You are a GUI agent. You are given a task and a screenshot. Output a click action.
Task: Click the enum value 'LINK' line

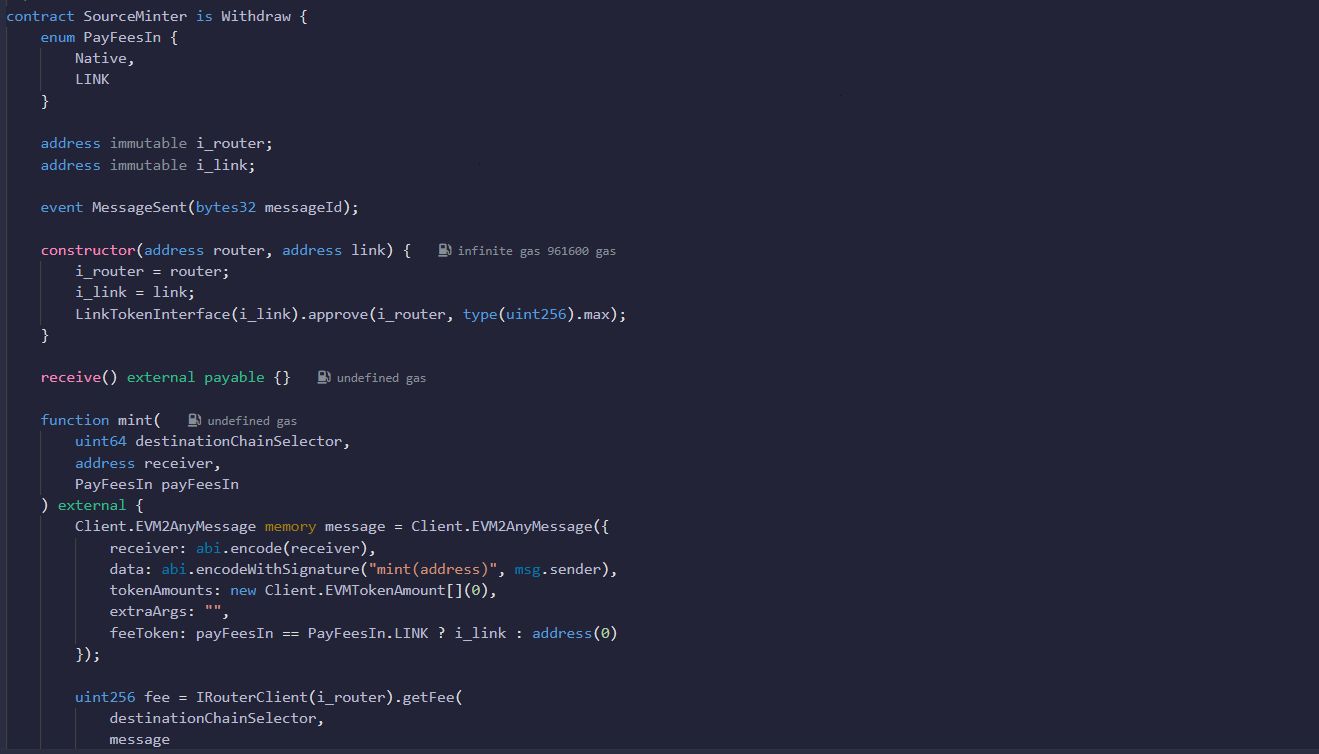(x=92, y=80)
